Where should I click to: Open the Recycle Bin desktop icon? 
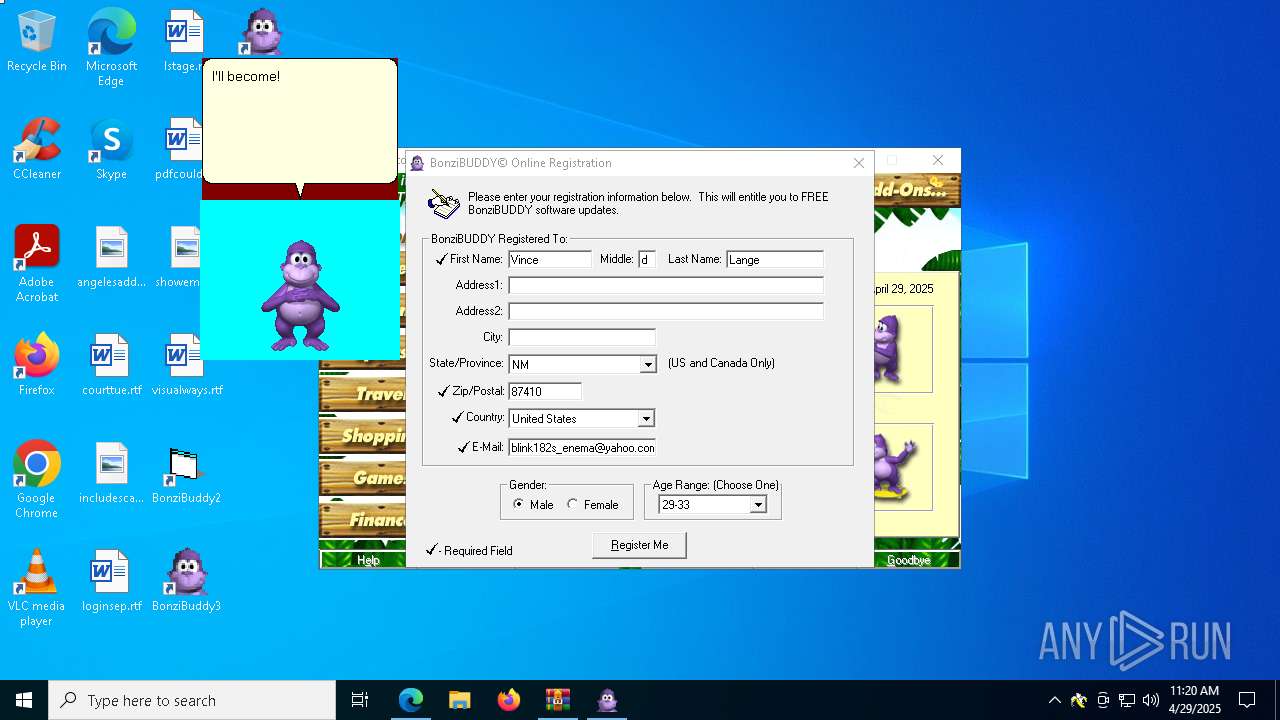pos(37,42)
